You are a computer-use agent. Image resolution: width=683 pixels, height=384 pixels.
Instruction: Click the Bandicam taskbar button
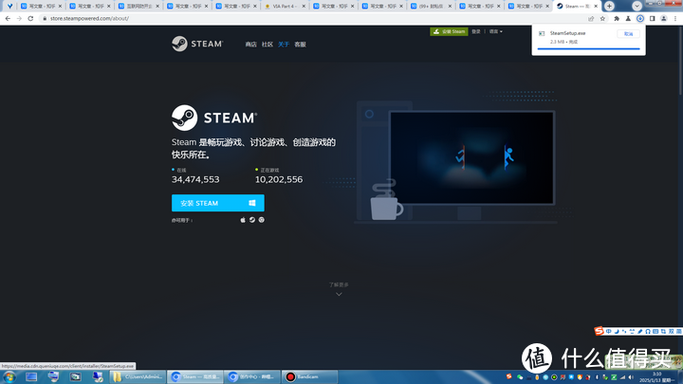click(x=309, y=377)
